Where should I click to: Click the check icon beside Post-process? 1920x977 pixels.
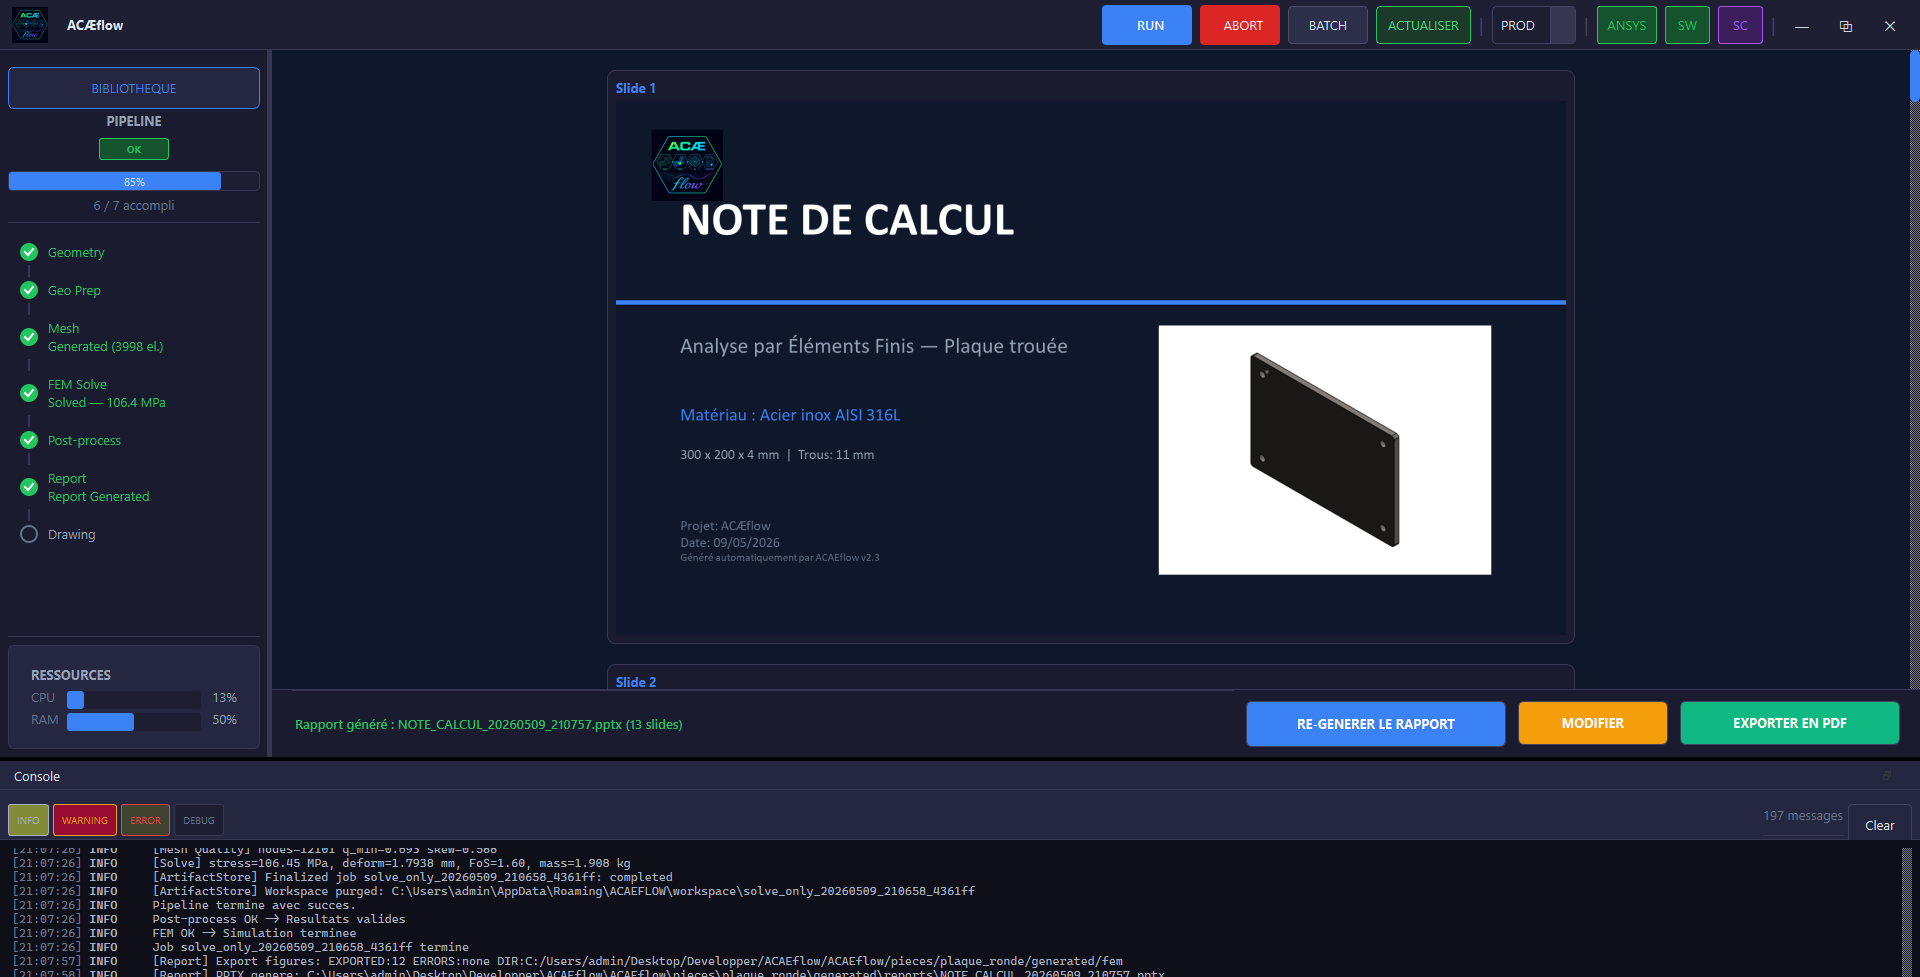click(x=29, y=440)
